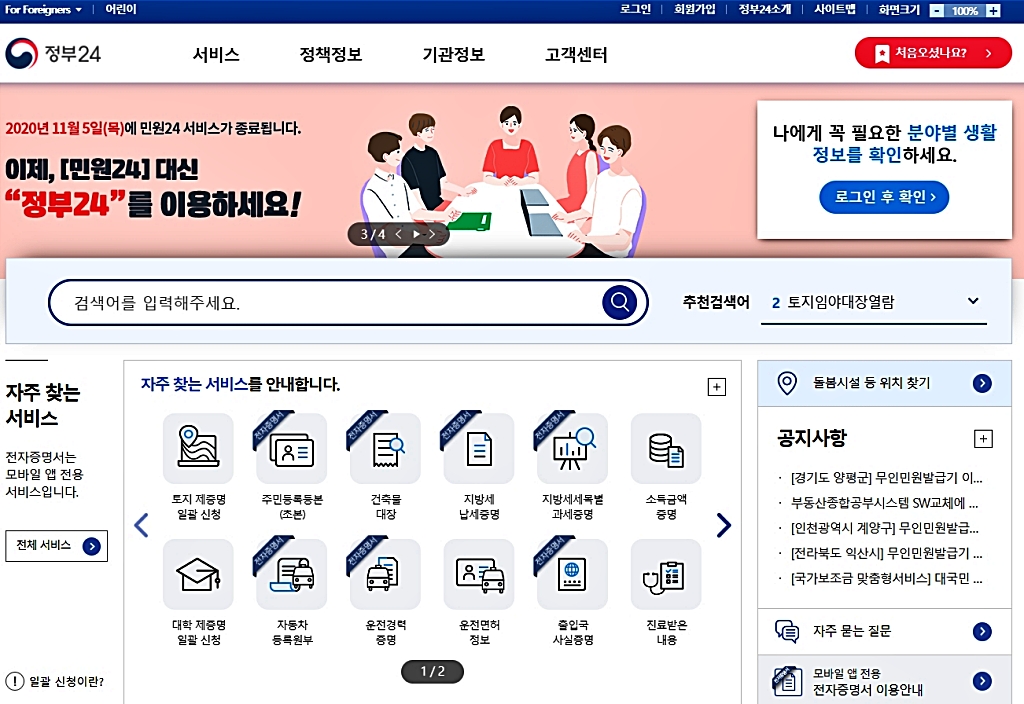Viewport: 1024px width, 704px height.
Task: Click the magnifier search button
Action: [x=619, y=302]
